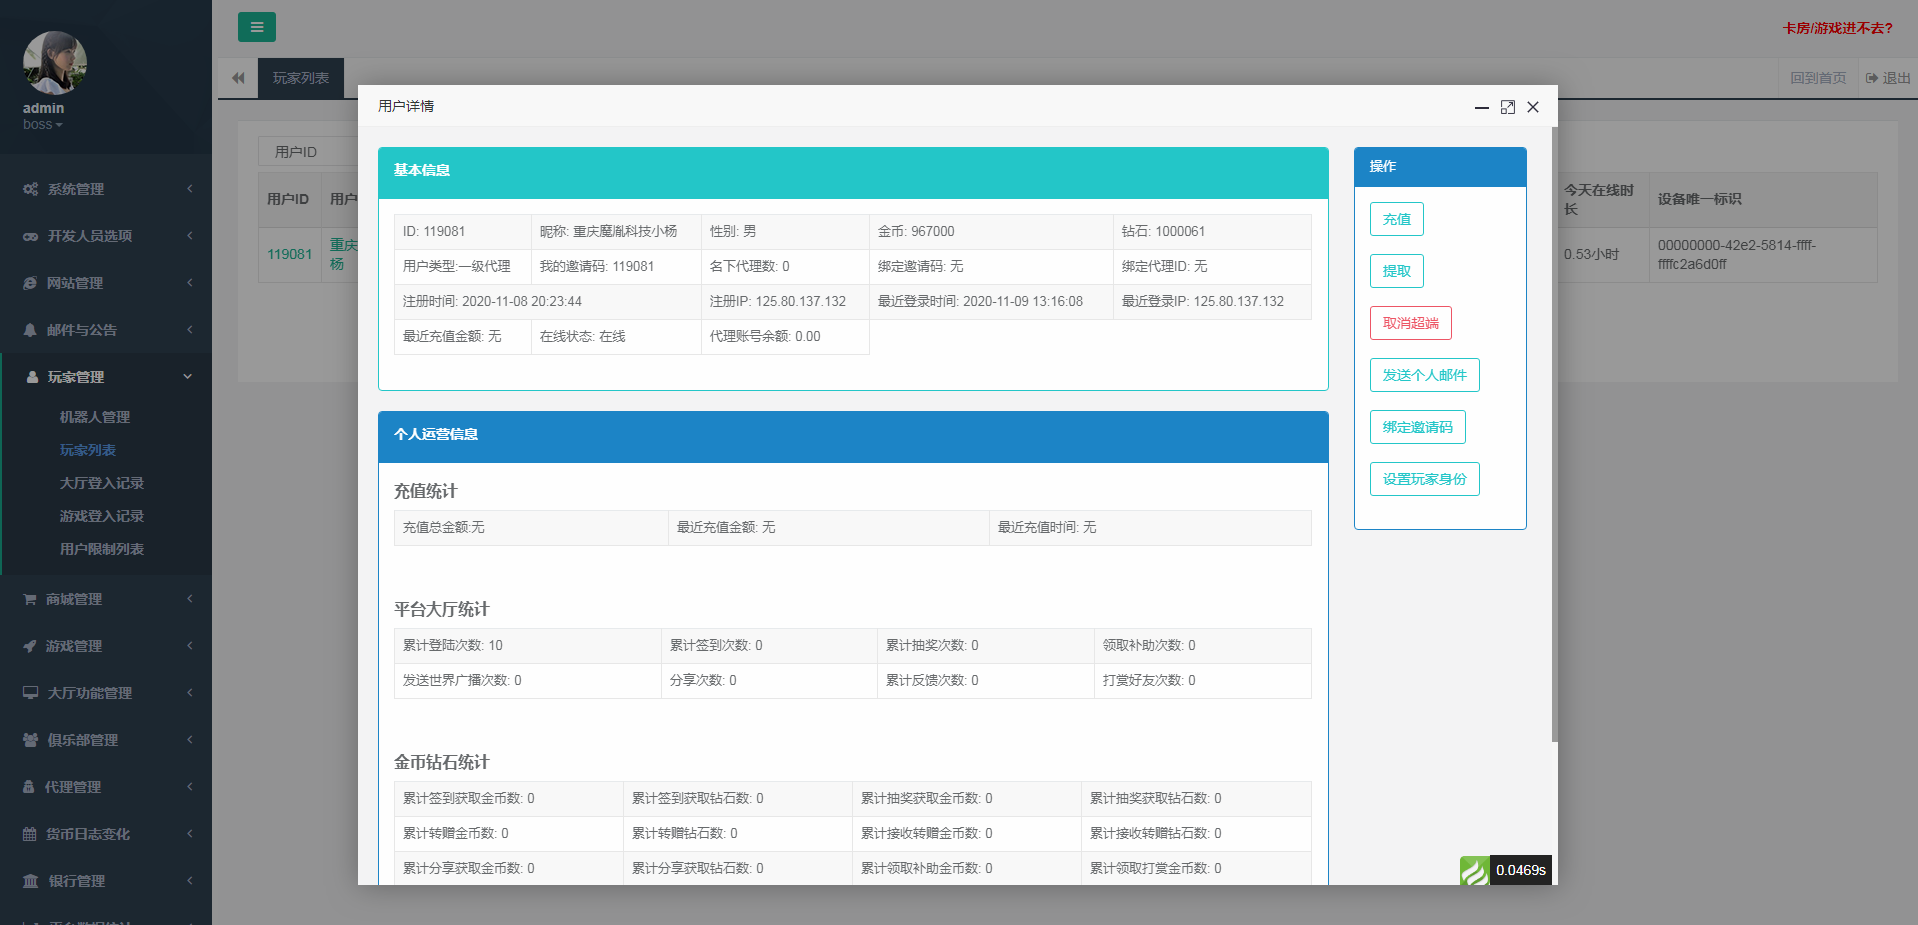Switch to the 玩家列表 tab

(x=301, y=78)
